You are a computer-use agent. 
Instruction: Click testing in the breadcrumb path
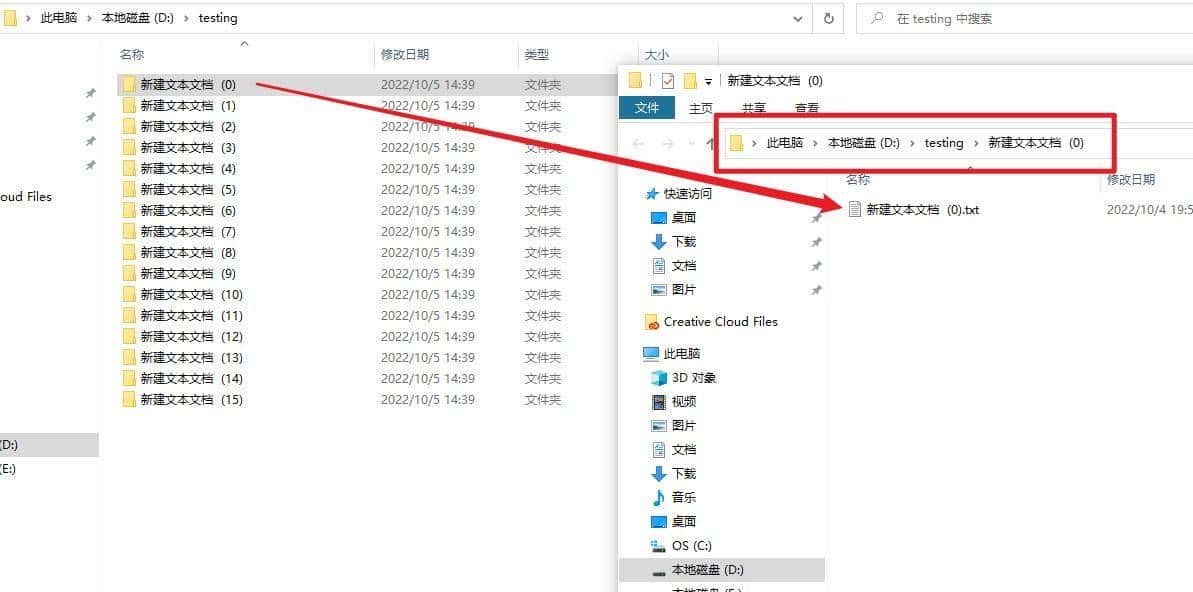pos(217,17)
